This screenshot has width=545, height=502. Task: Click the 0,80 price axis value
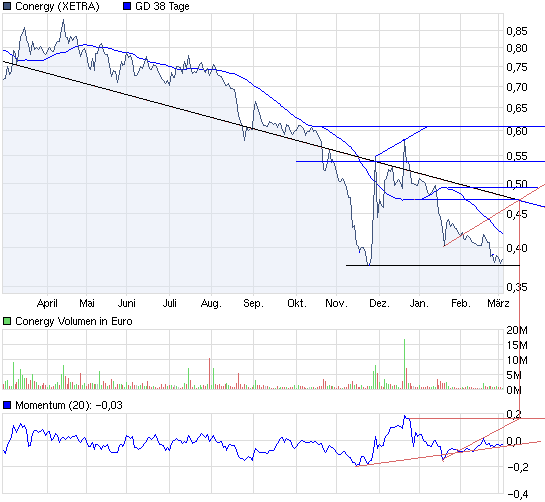point(517,48)
